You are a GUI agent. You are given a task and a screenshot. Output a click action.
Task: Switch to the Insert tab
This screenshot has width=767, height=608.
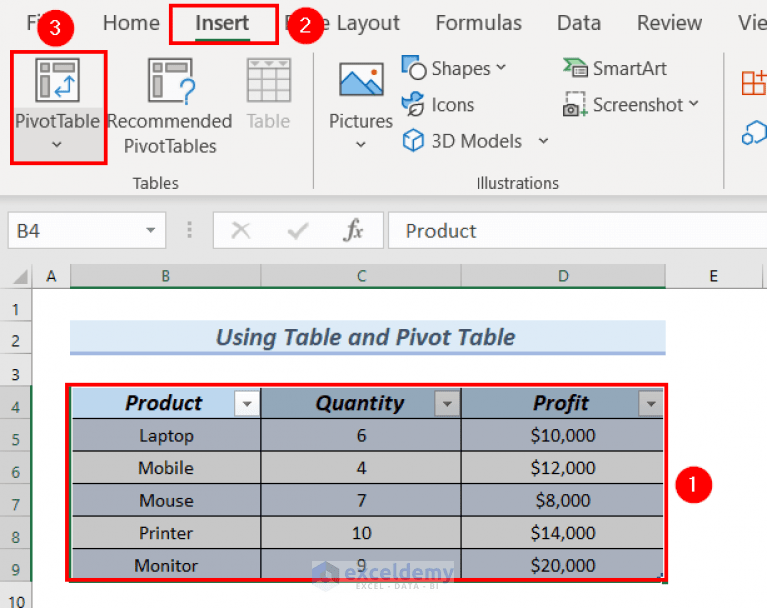click(x=222, y=23)
